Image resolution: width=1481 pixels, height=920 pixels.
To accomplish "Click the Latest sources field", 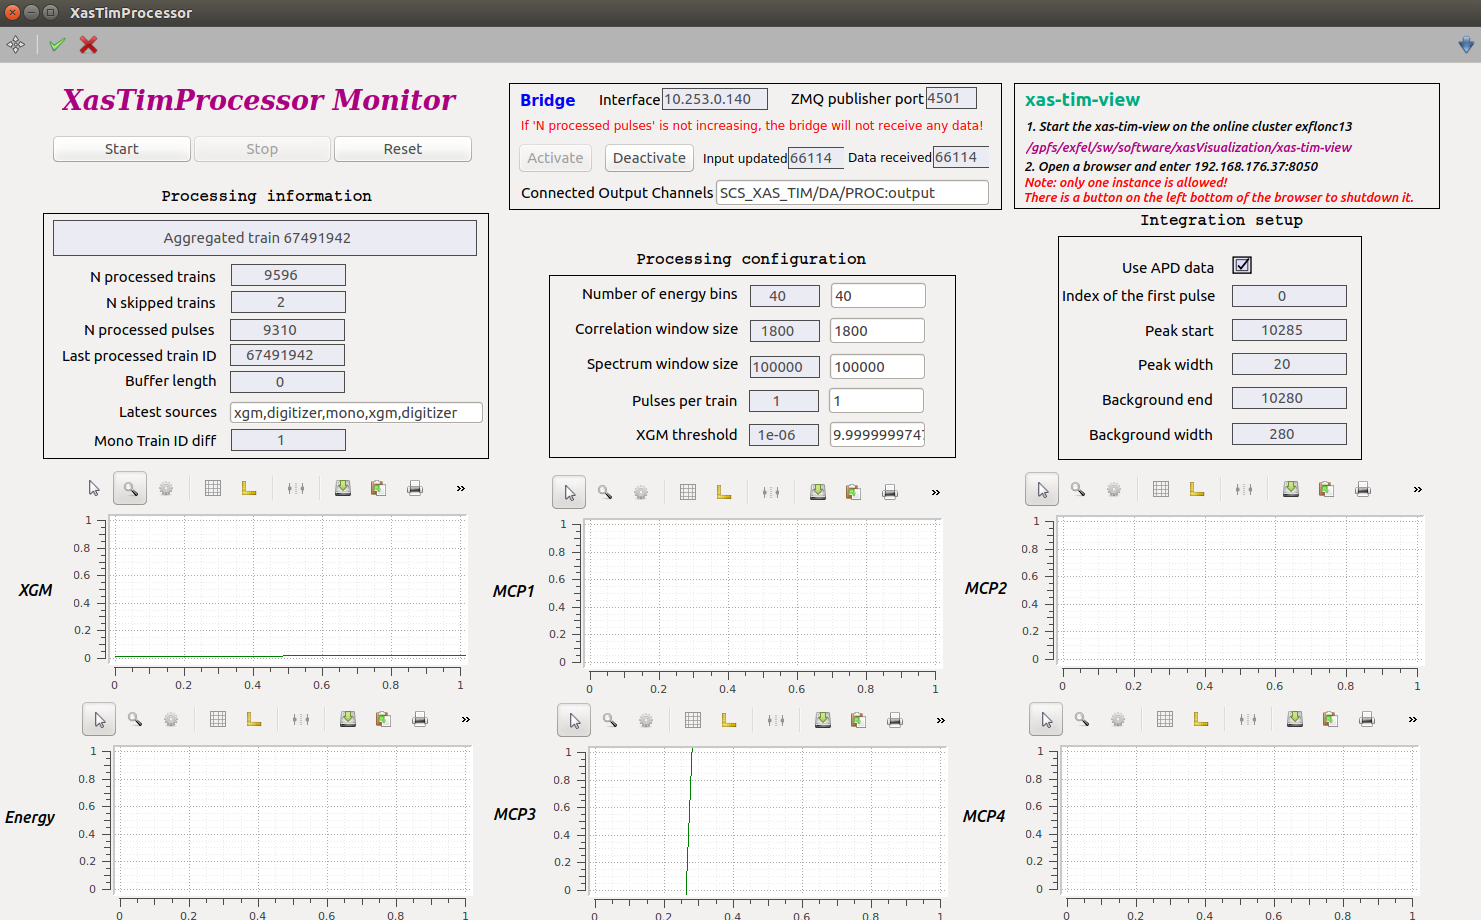I will [356, 412].
